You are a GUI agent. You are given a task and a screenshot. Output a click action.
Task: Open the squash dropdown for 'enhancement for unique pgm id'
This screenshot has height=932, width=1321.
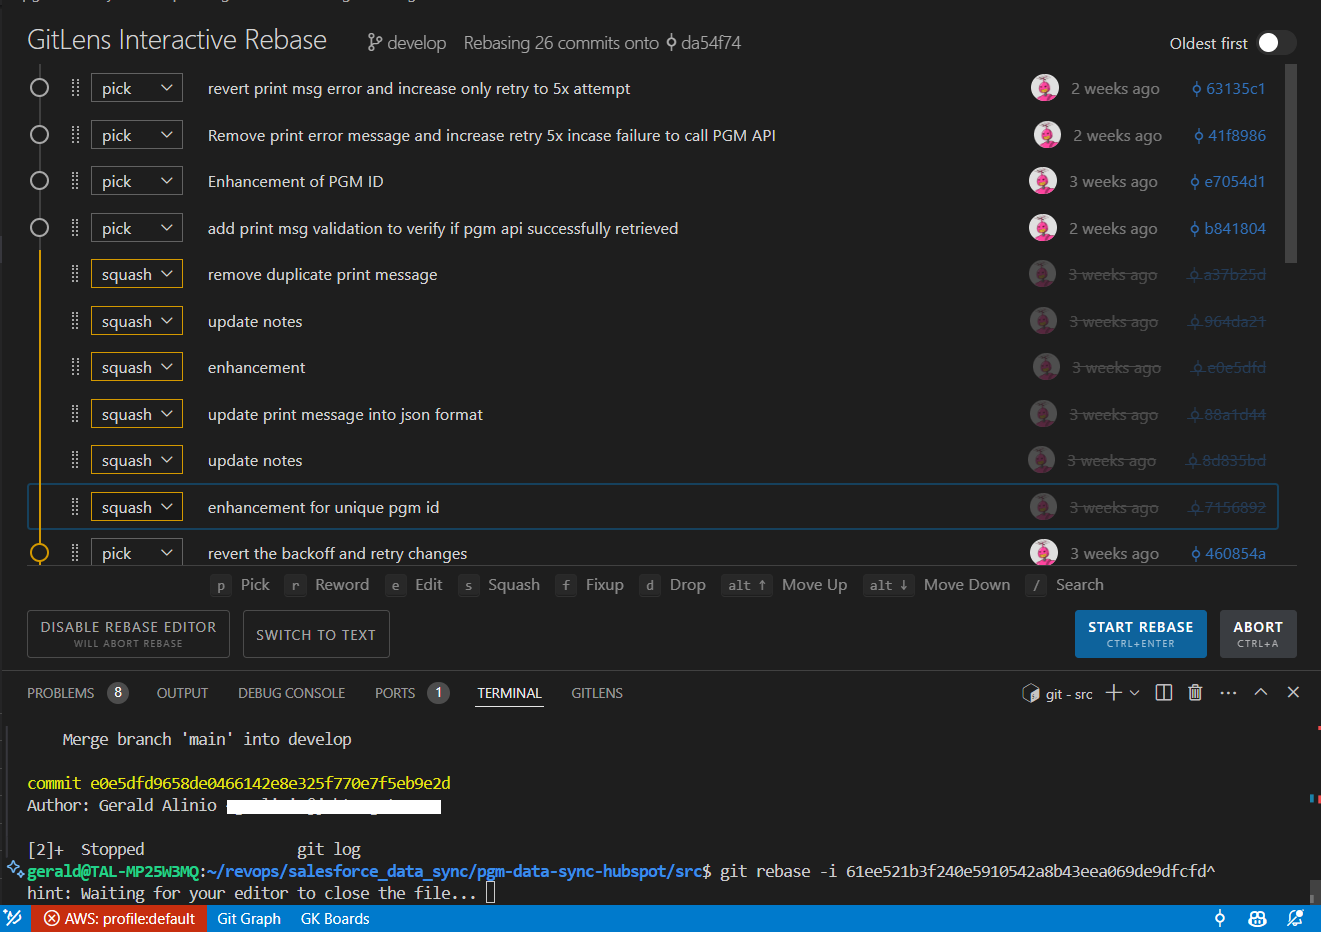(x=136, y=506)
